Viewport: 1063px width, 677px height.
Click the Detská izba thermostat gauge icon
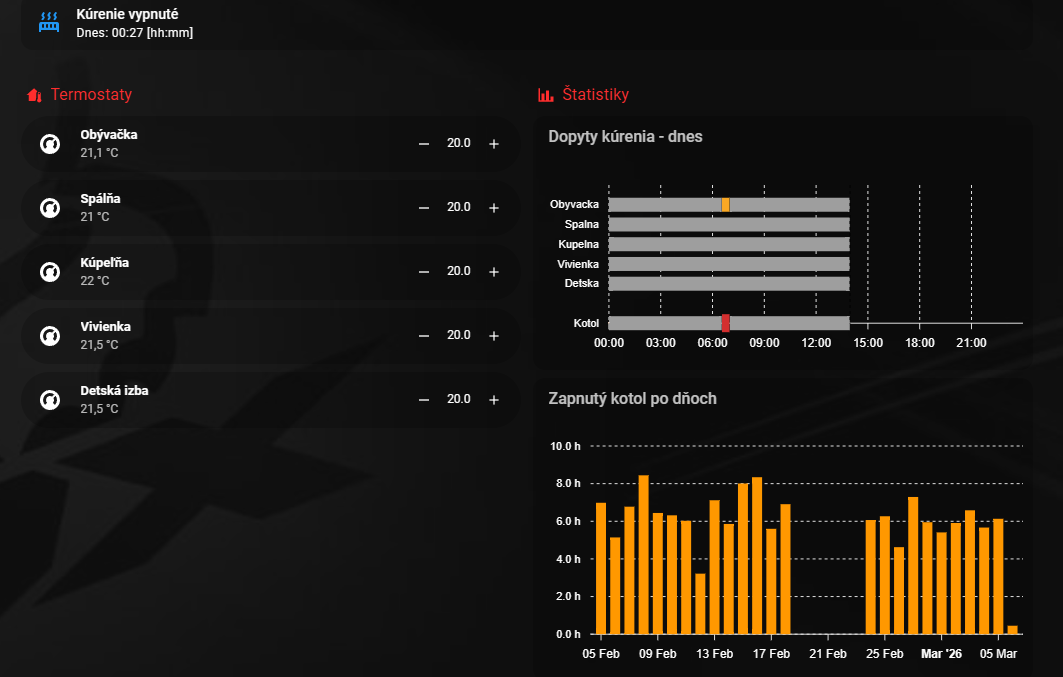coord(49,400)
